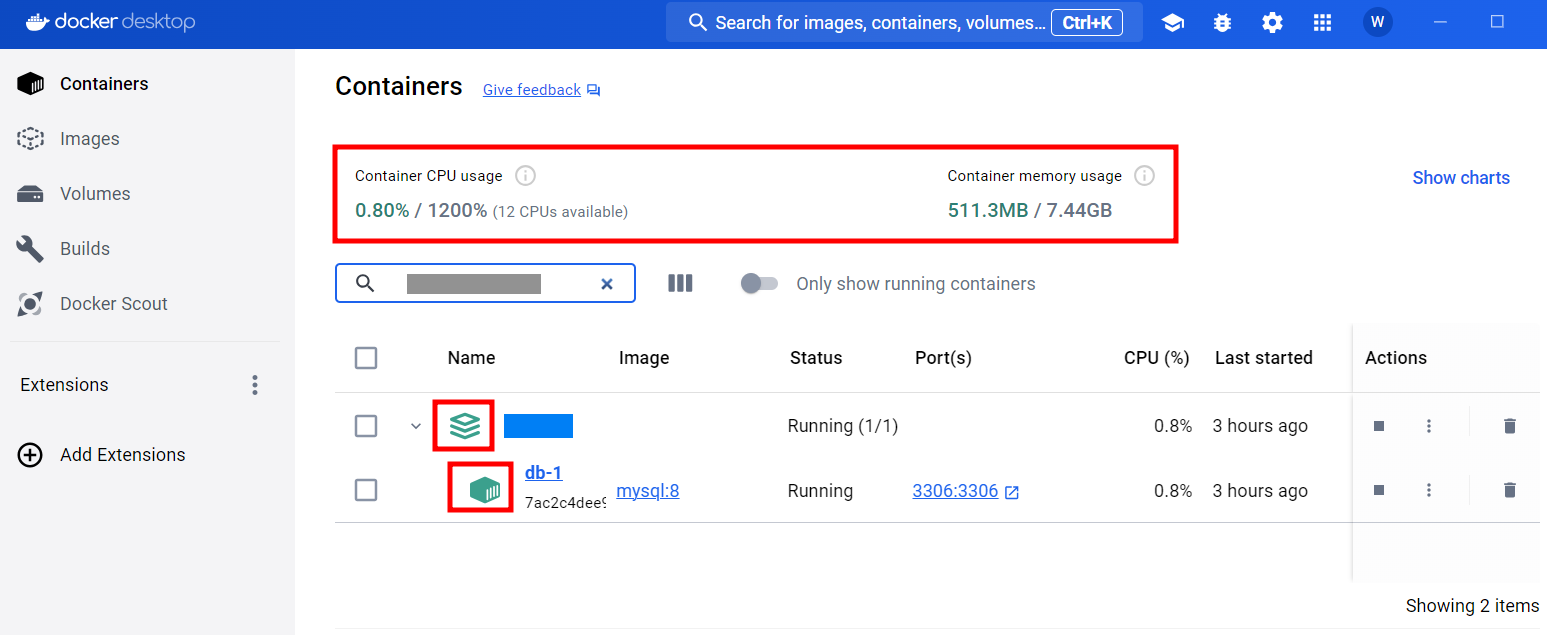
Task: Open Docker Desktop settings gear
Action: [1272, 22]
